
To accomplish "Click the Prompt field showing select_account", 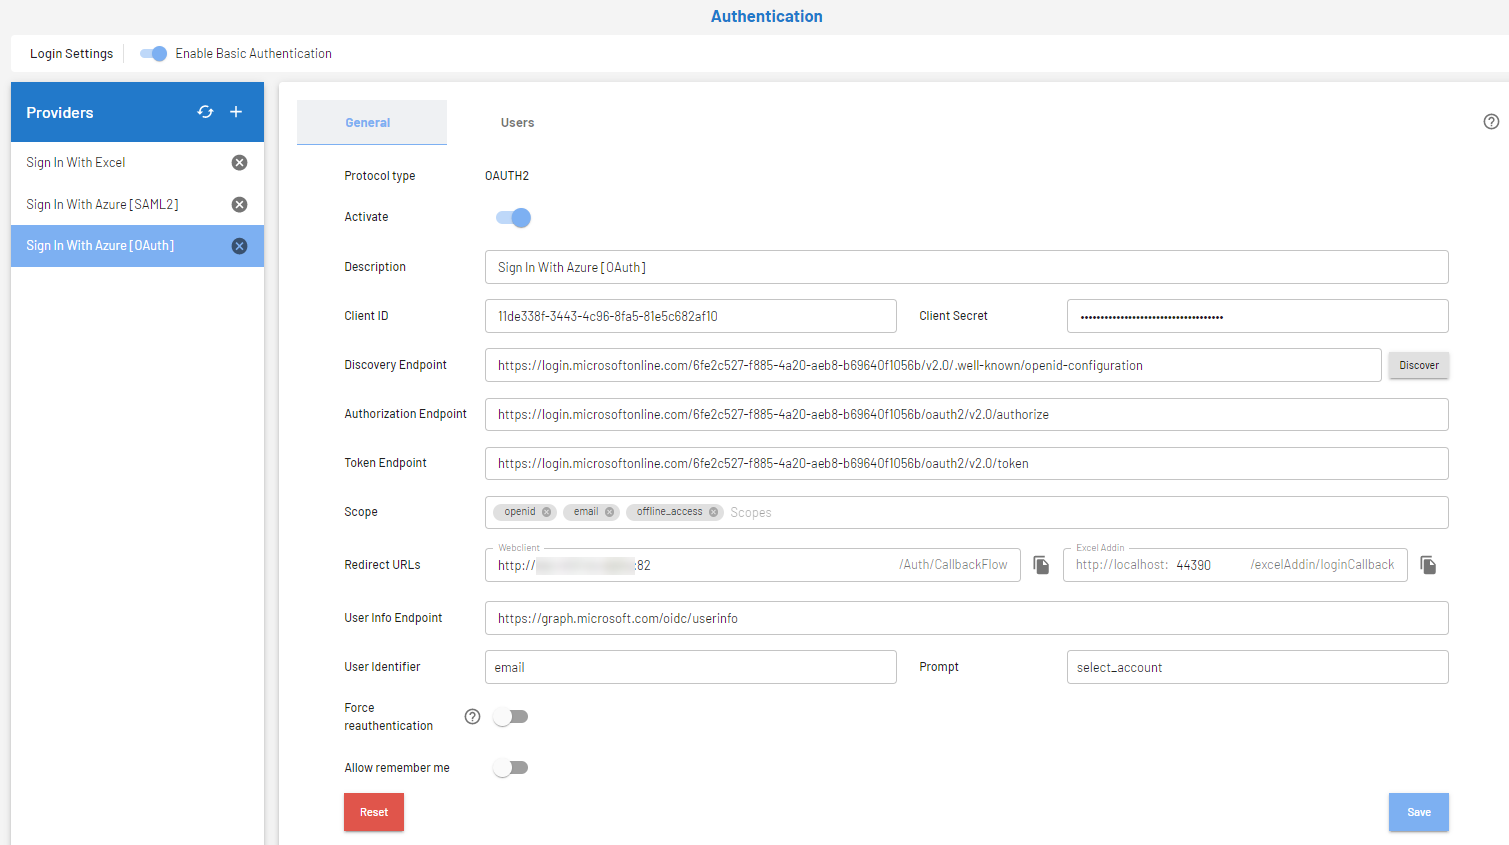I will [1256, 667].
